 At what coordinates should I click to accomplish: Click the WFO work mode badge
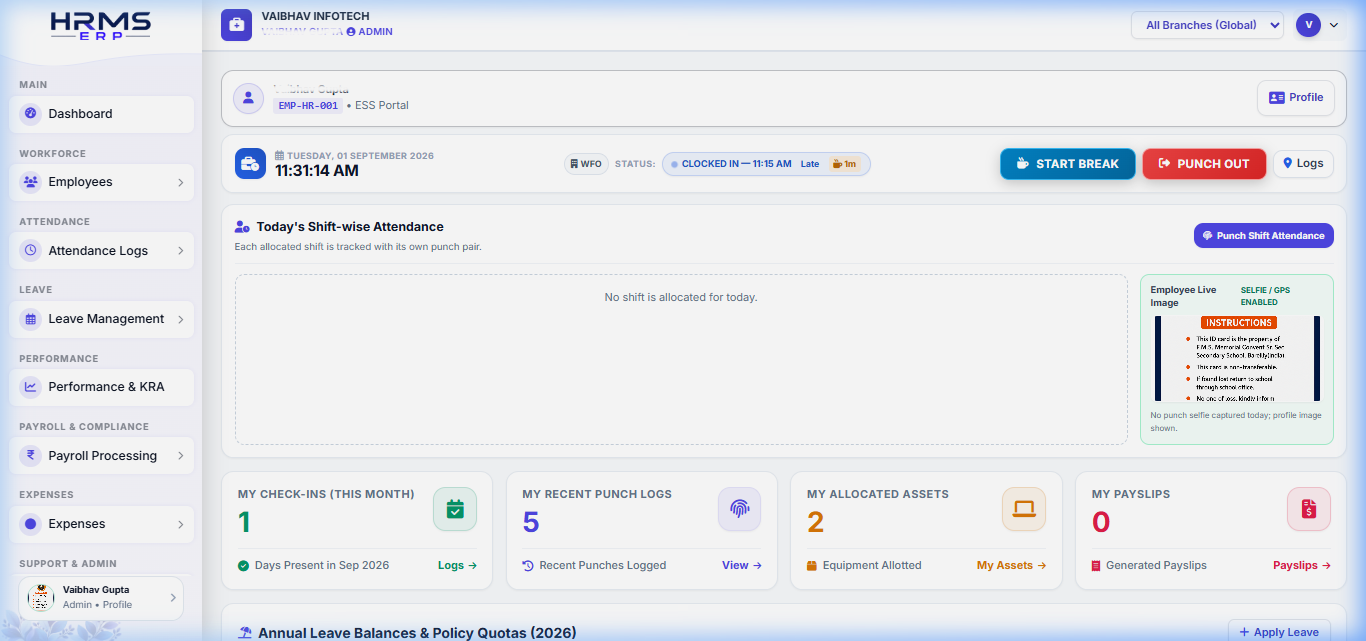coord(586,164)
